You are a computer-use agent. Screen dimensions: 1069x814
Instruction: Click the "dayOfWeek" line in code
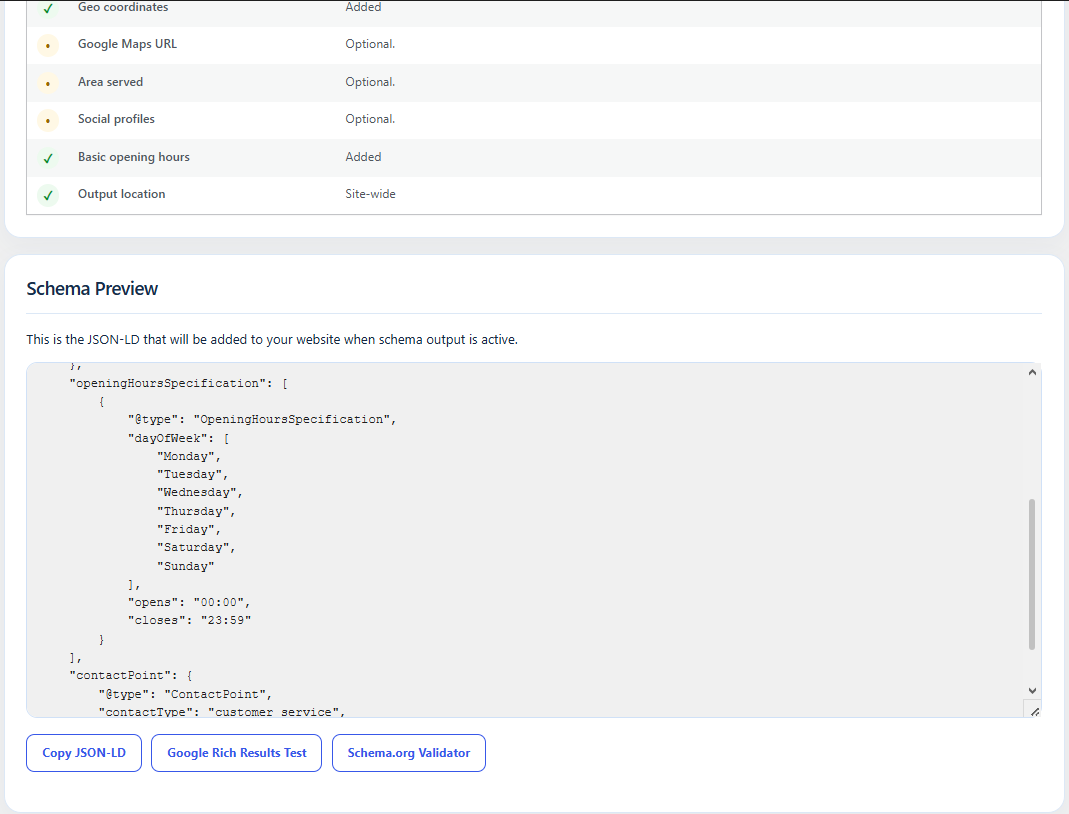[x=179, y=438]
